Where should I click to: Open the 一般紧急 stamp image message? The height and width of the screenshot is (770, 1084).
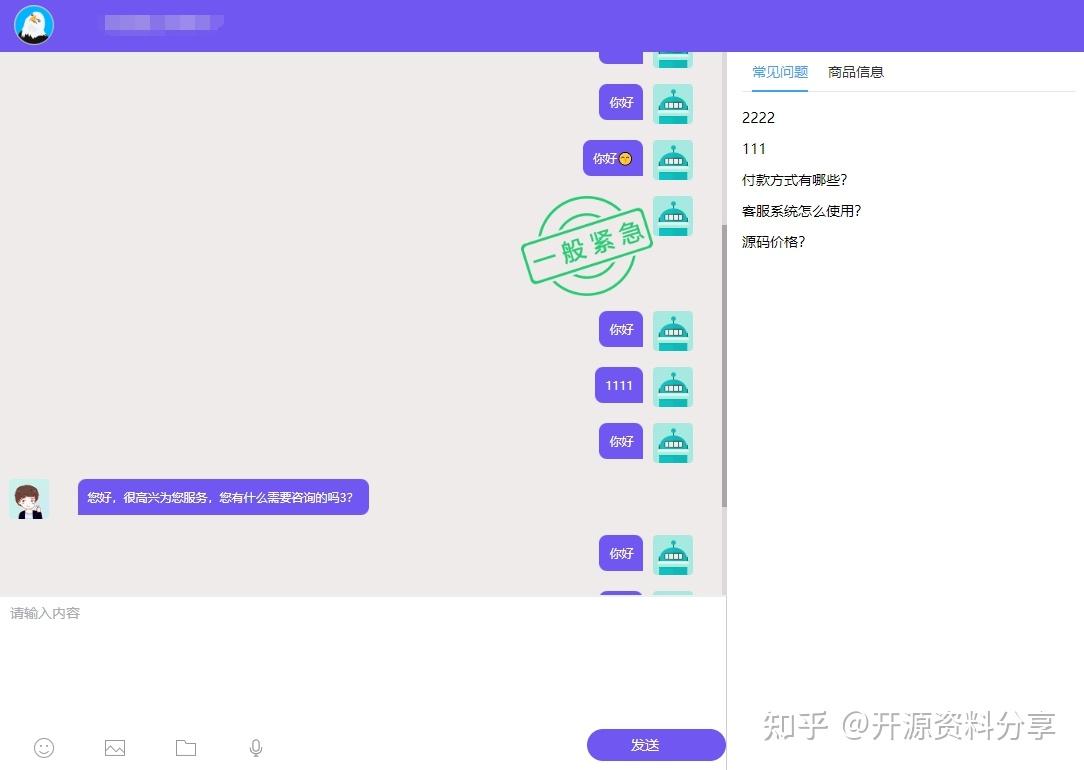pos(586,246)
